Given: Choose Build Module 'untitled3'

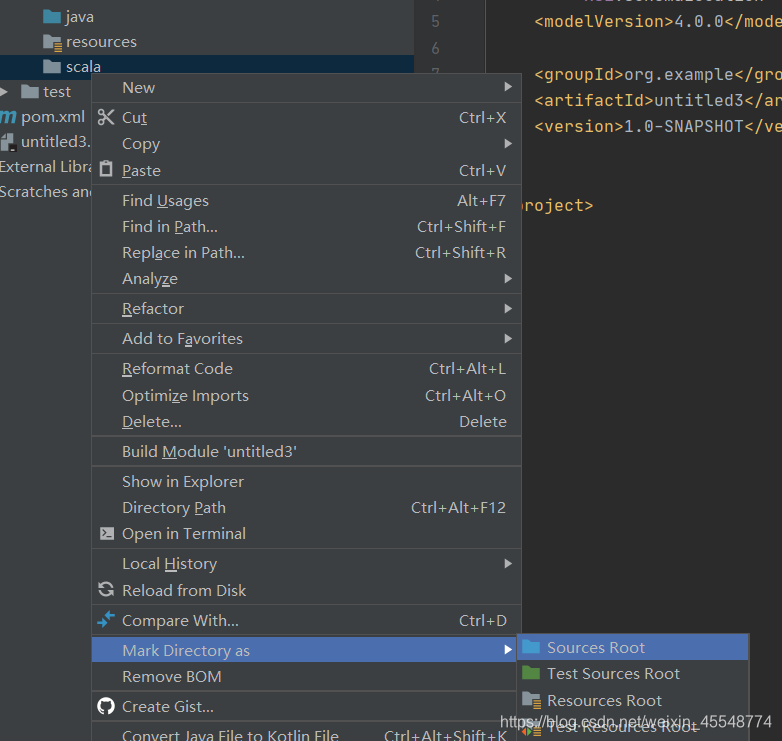Looking at the screenshot, I should click(x=306, y=451).
